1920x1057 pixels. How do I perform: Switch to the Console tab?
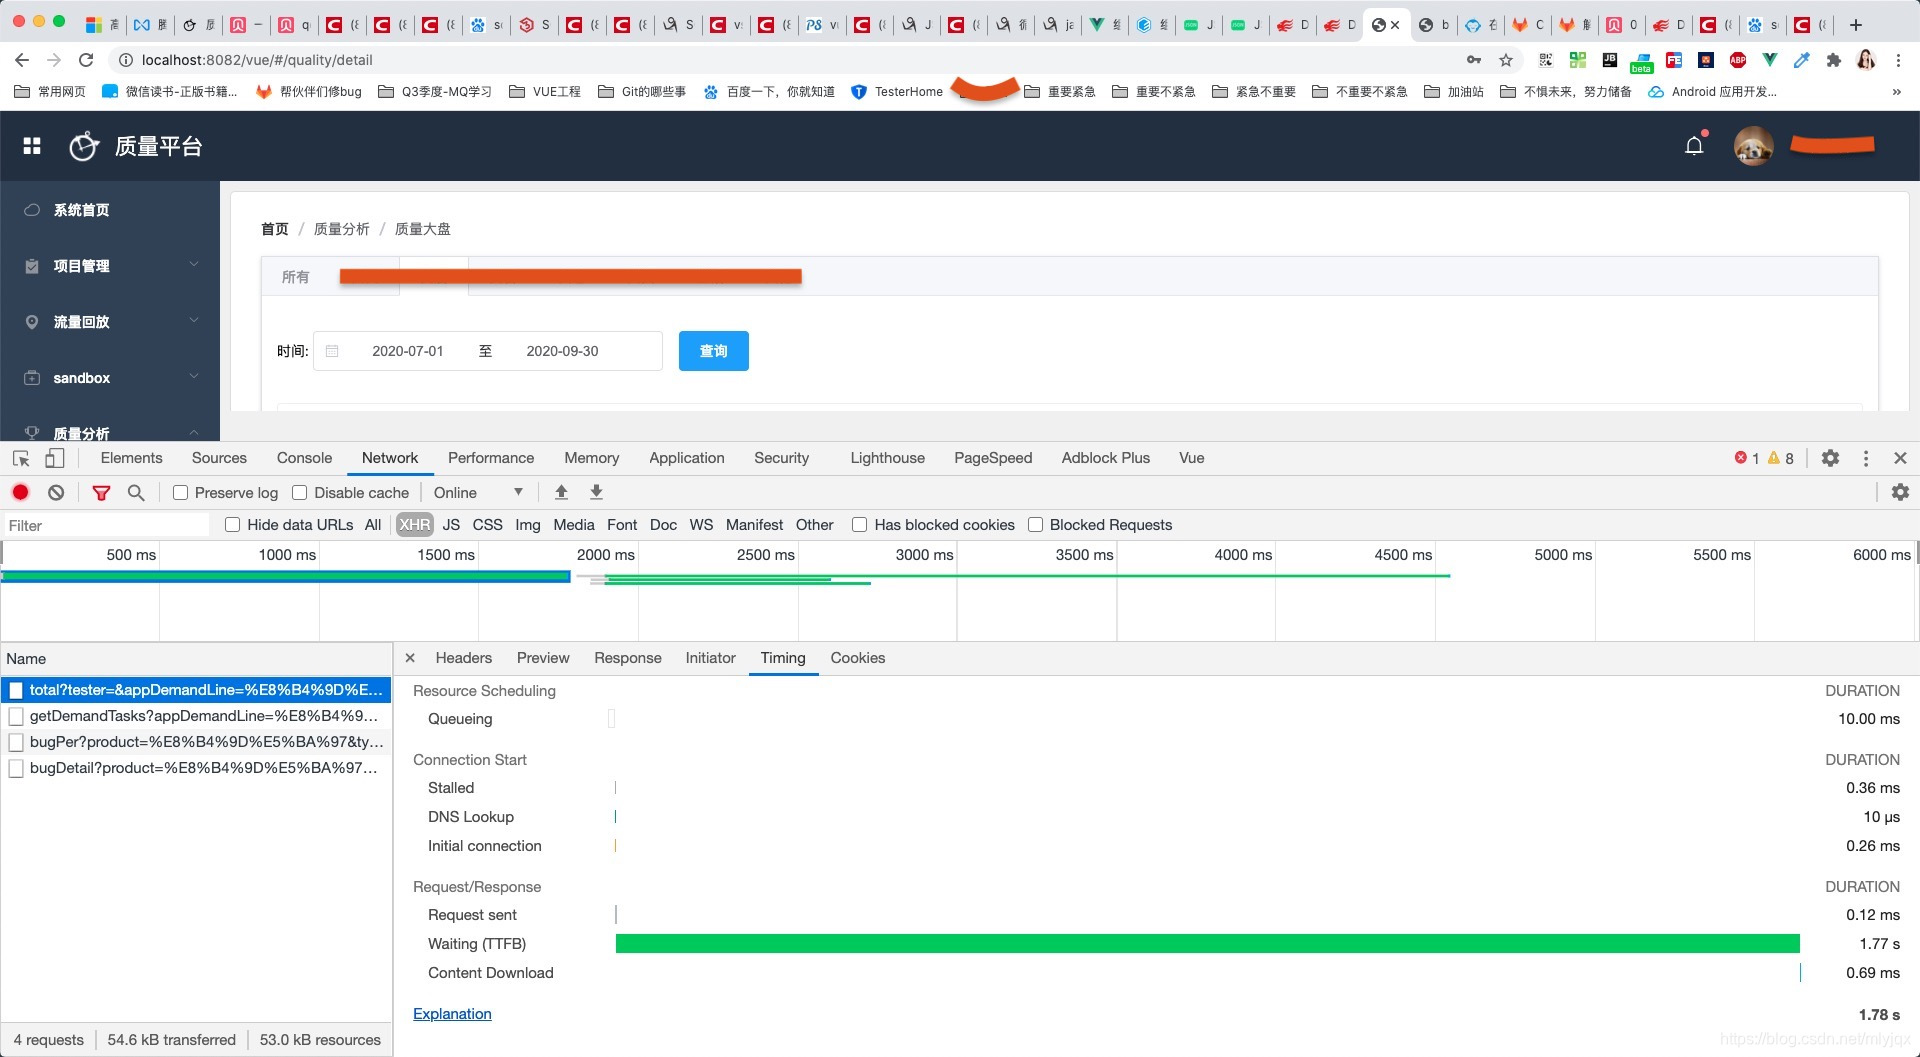click(304, 458)
